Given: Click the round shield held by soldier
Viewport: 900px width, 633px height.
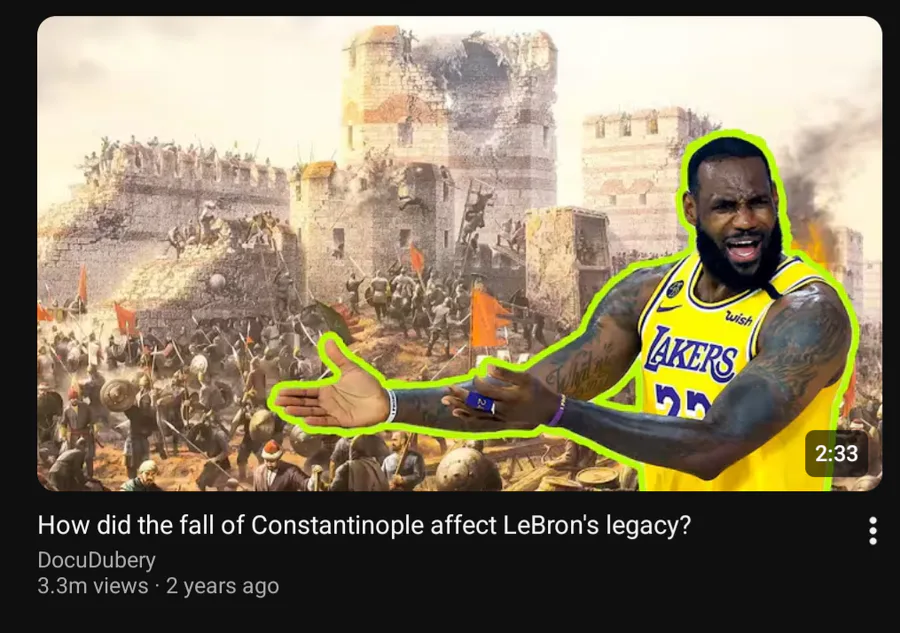Looking at the screenshot, I should tap(118, 395).
